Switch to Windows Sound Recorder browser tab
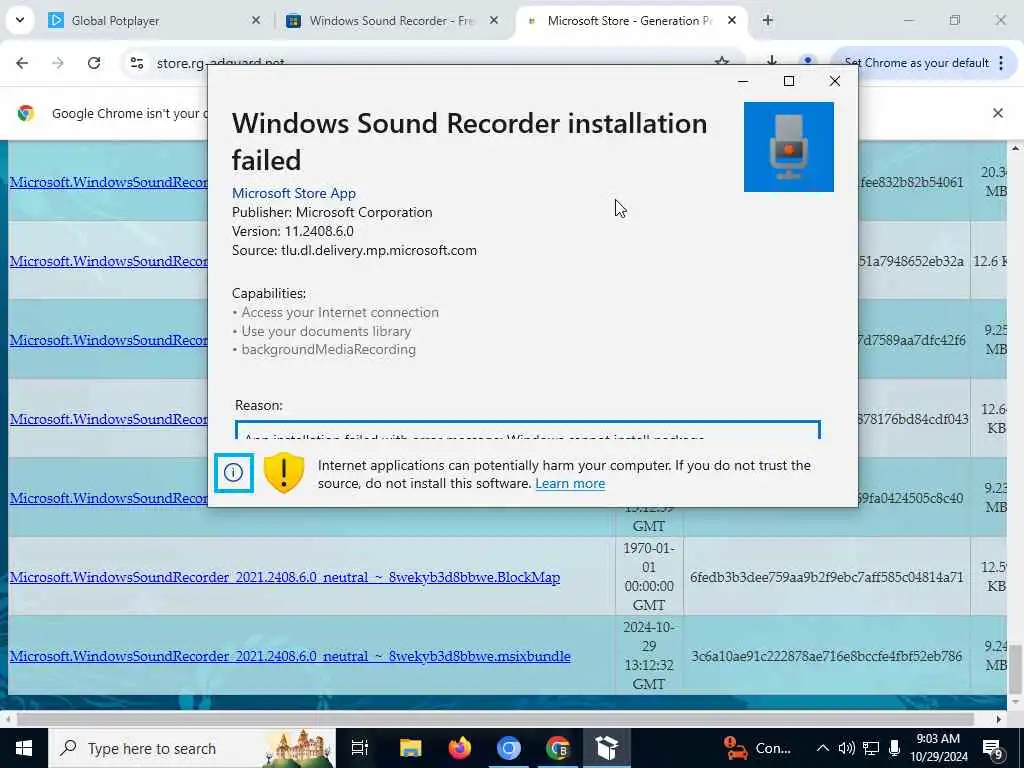The image size is (1024, 768). tap(392, 21)
